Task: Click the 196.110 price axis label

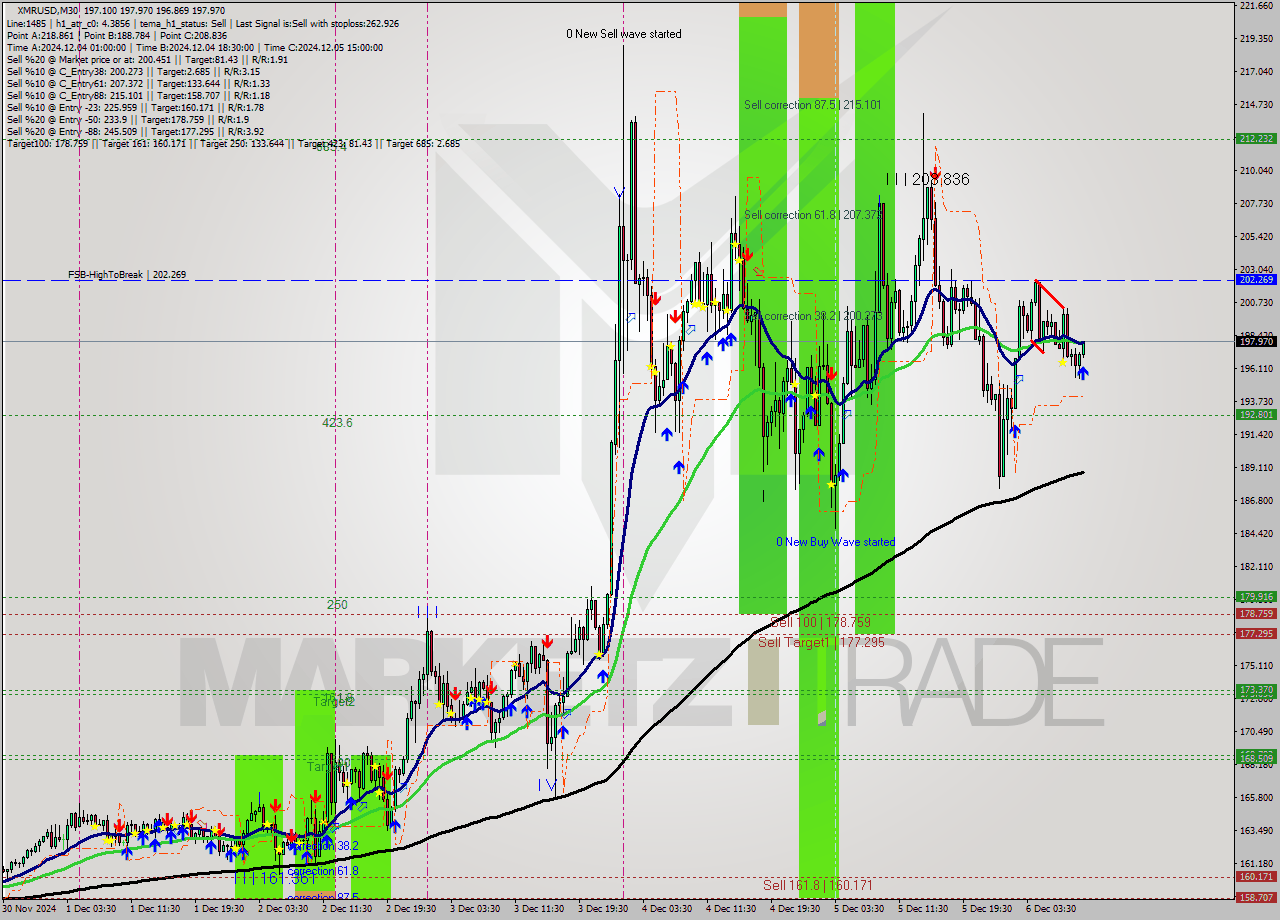Action: 1256,369
